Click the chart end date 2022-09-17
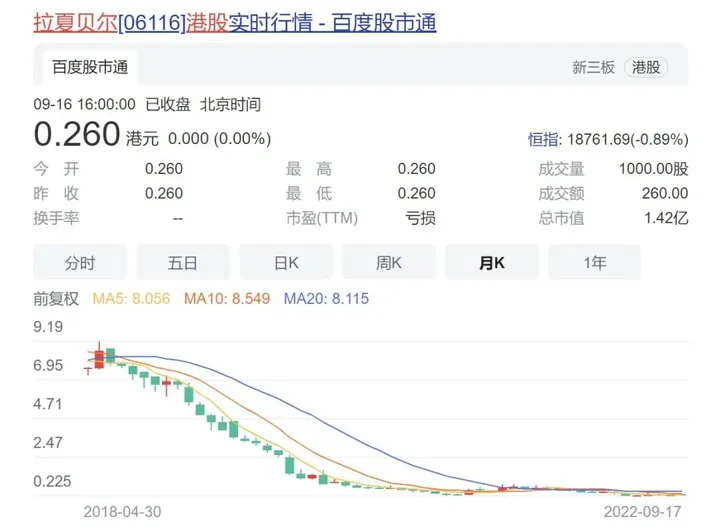This screenshot has width=720, height=527. click(643, 512)
